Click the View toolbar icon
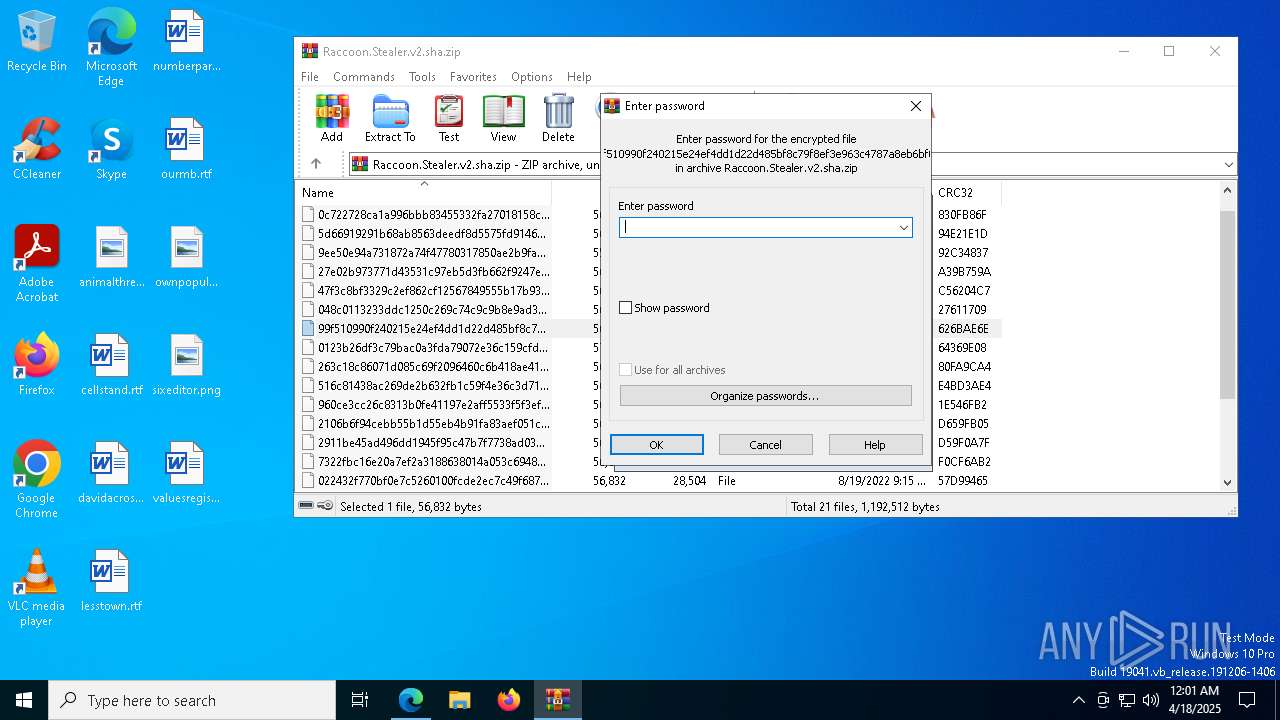 [503, 119]
